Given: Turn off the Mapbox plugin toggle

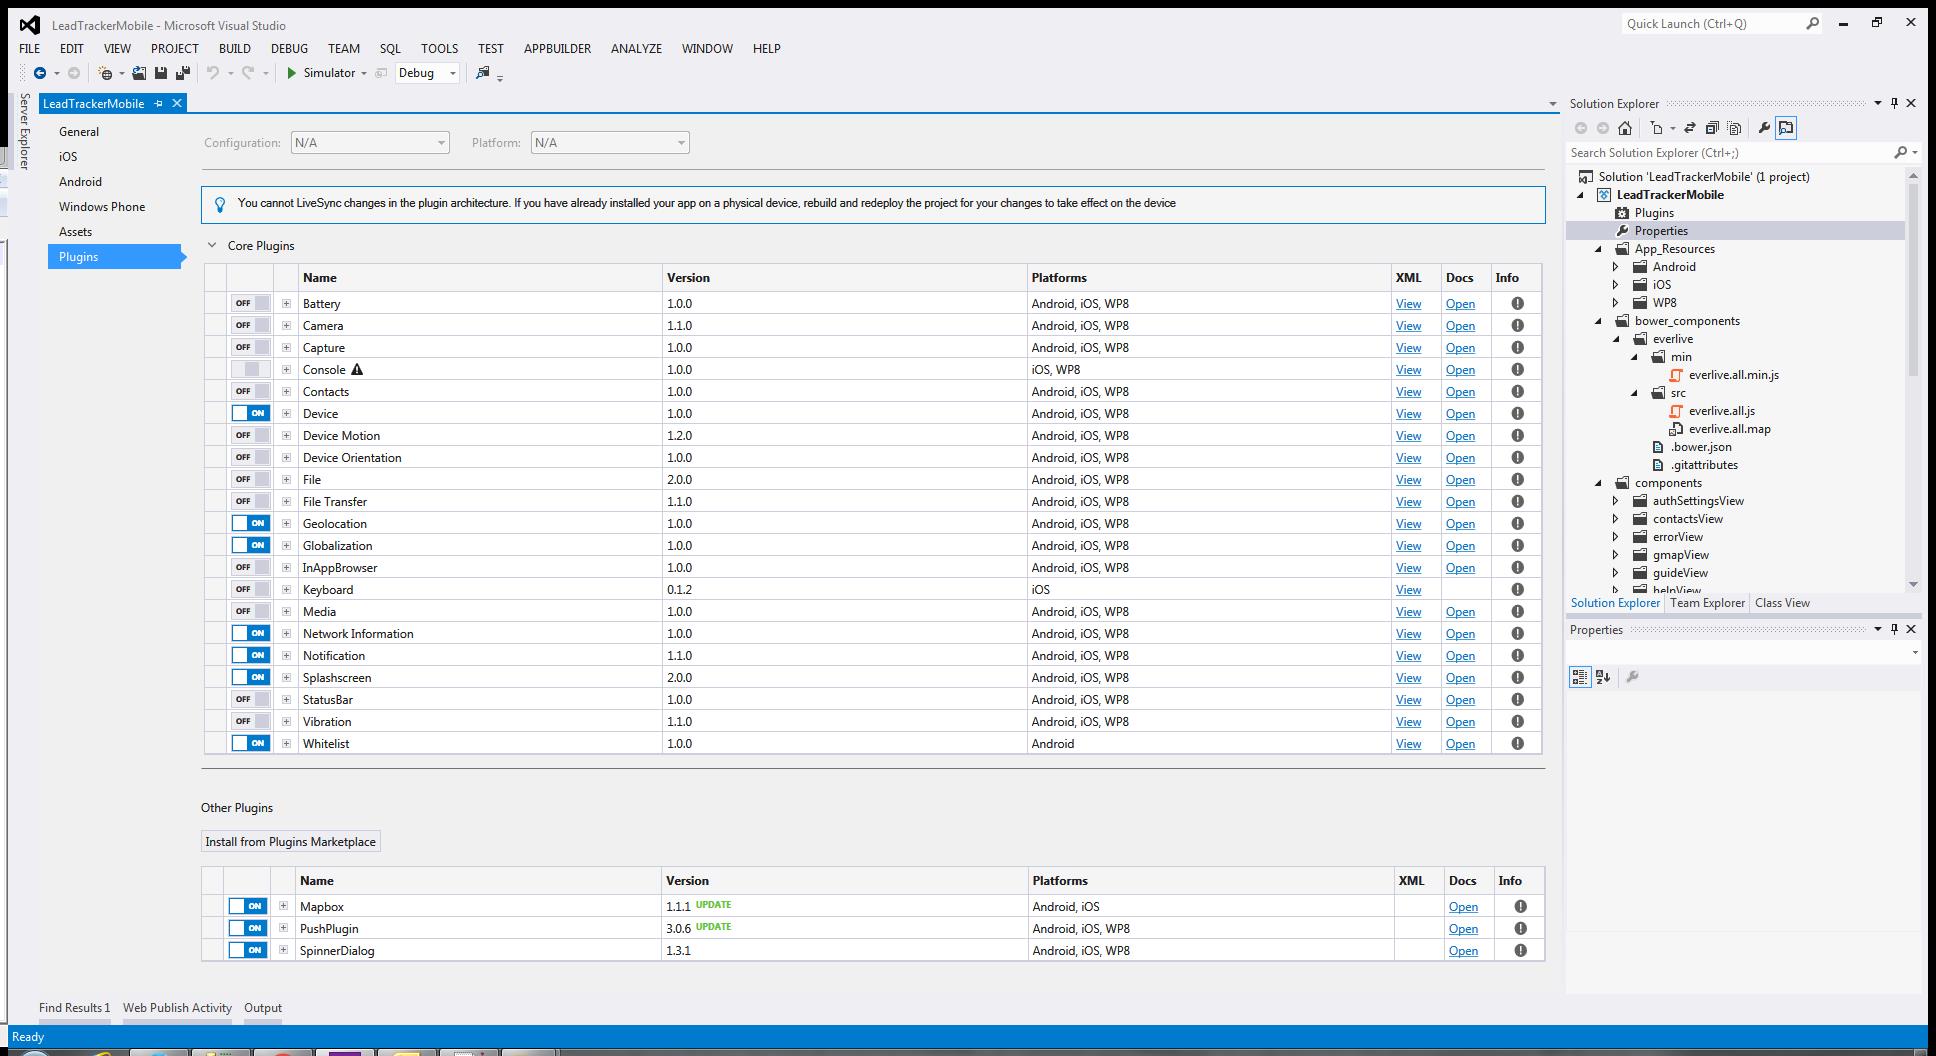Looking at the screenshot, I should click(x=247, y=906).
